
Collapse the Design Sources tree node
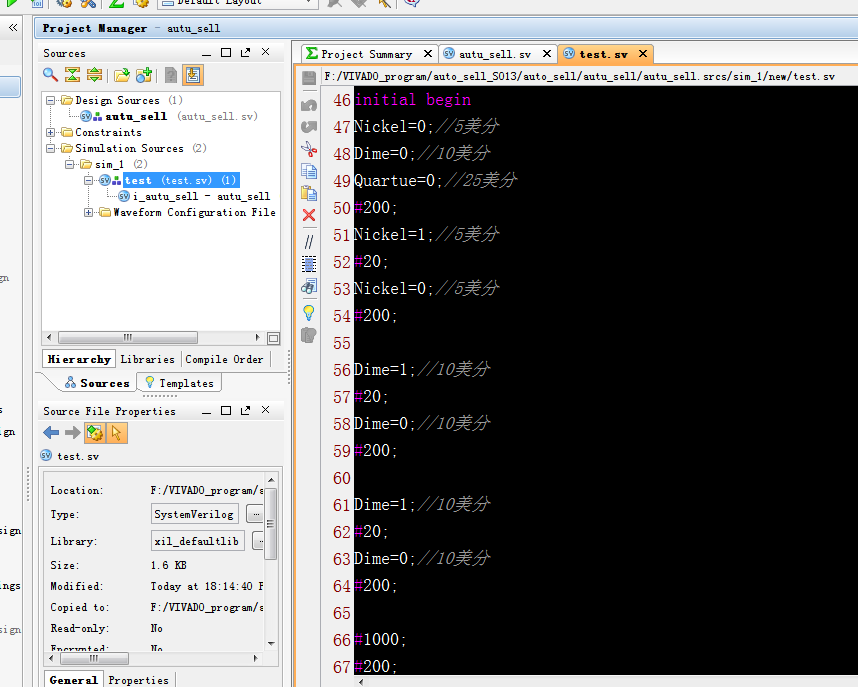50,100
